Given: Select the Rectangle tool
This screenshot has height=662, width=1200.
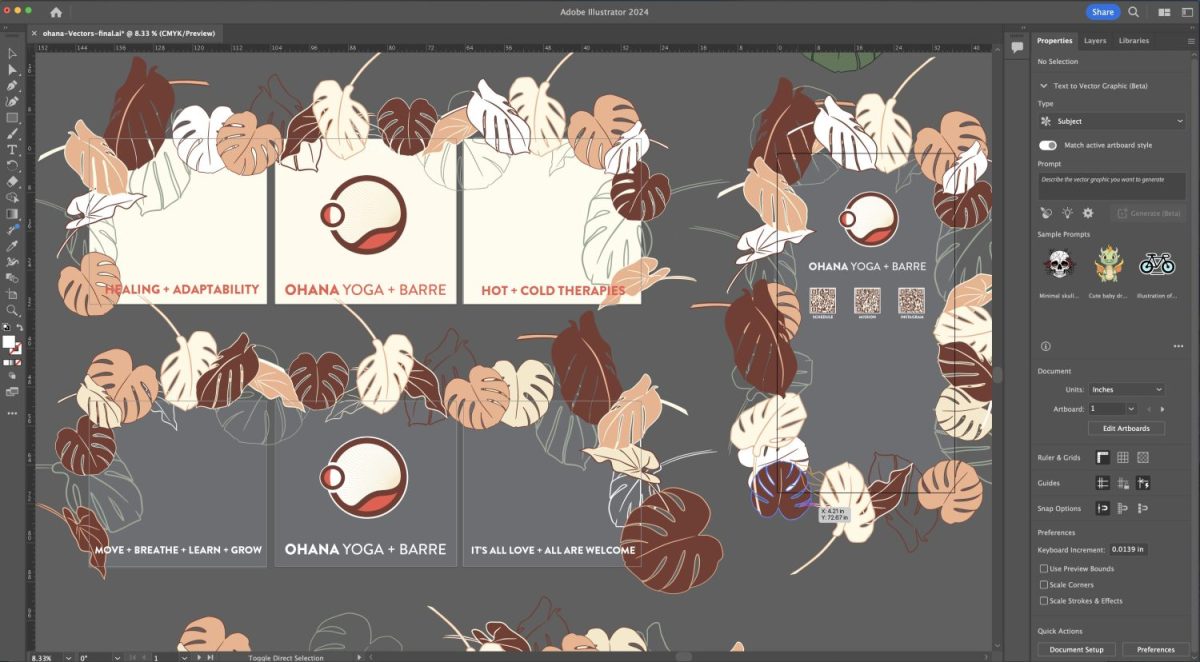Looking at the screenshot, I should coord(12,117).
